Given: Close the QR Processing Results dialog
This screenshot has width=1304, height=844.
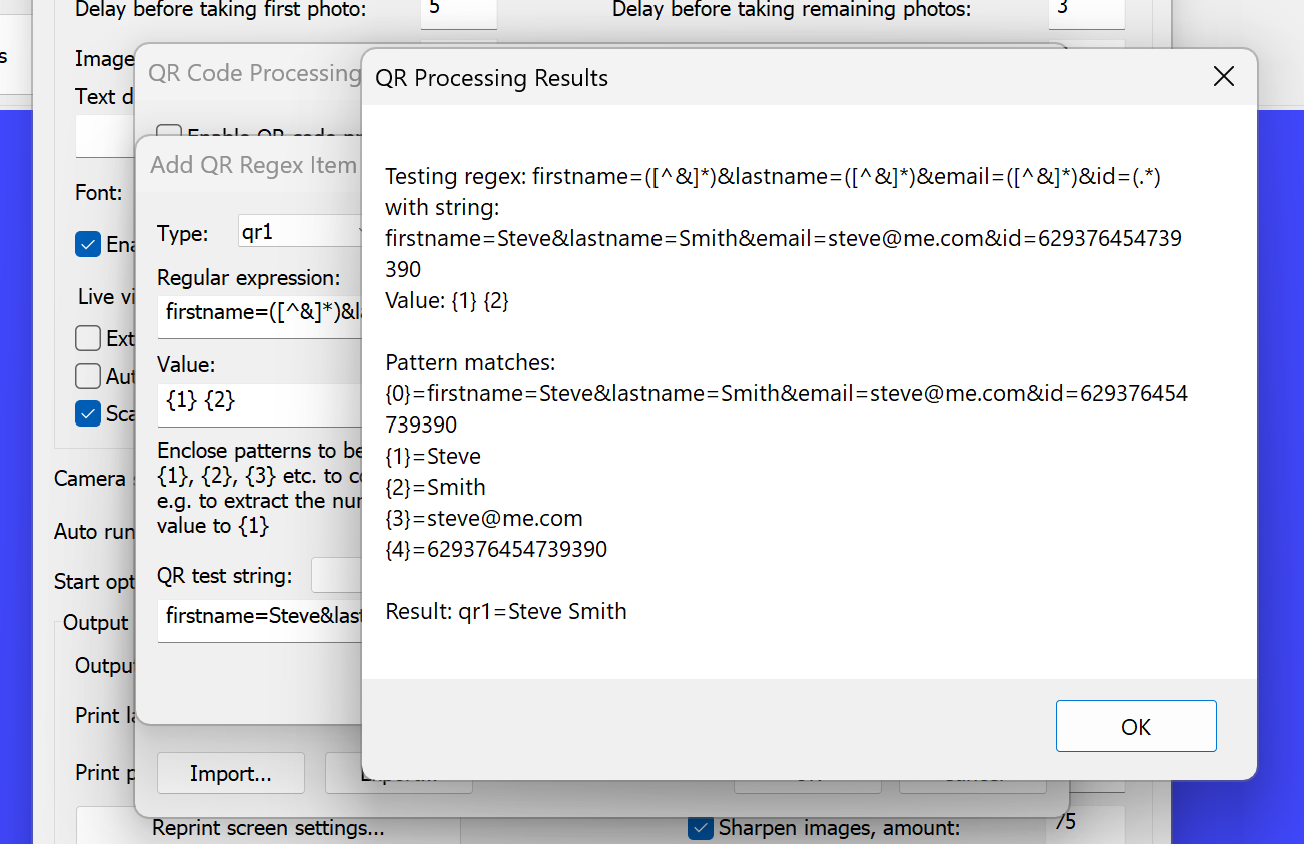Looking at the screenshot, I should [1223, 77].
